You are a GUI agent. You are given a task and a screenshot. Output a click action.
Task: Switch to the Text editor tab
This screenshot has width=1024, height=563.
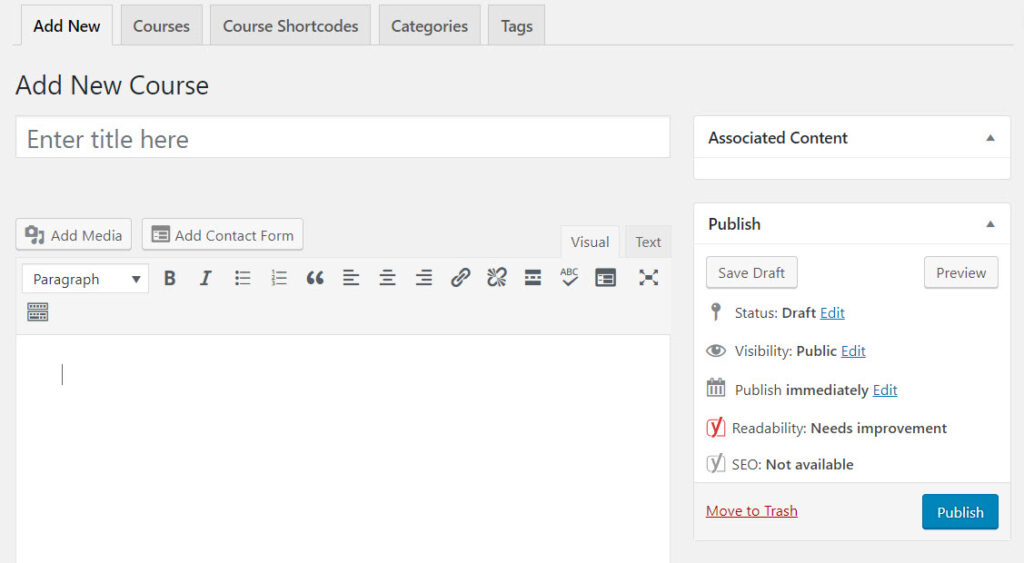[x=648, y=242]
